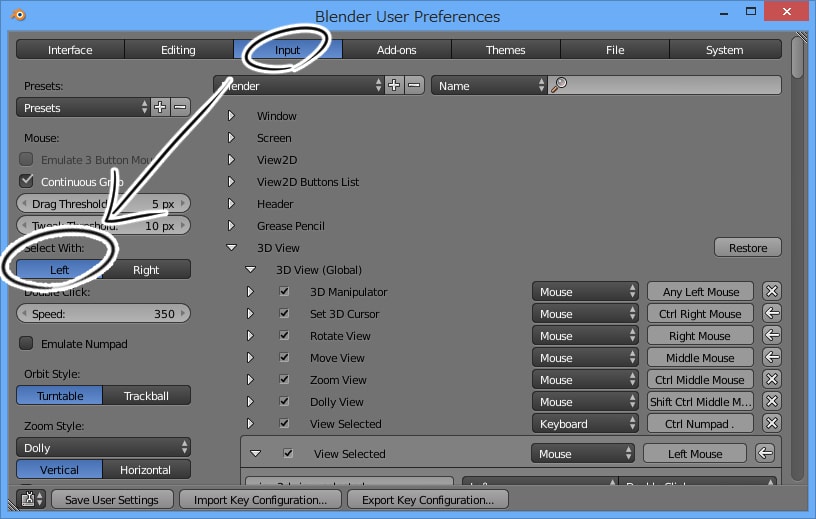
Task: Expand View2D Buttons List category
Action: click(x=232, y=181)
